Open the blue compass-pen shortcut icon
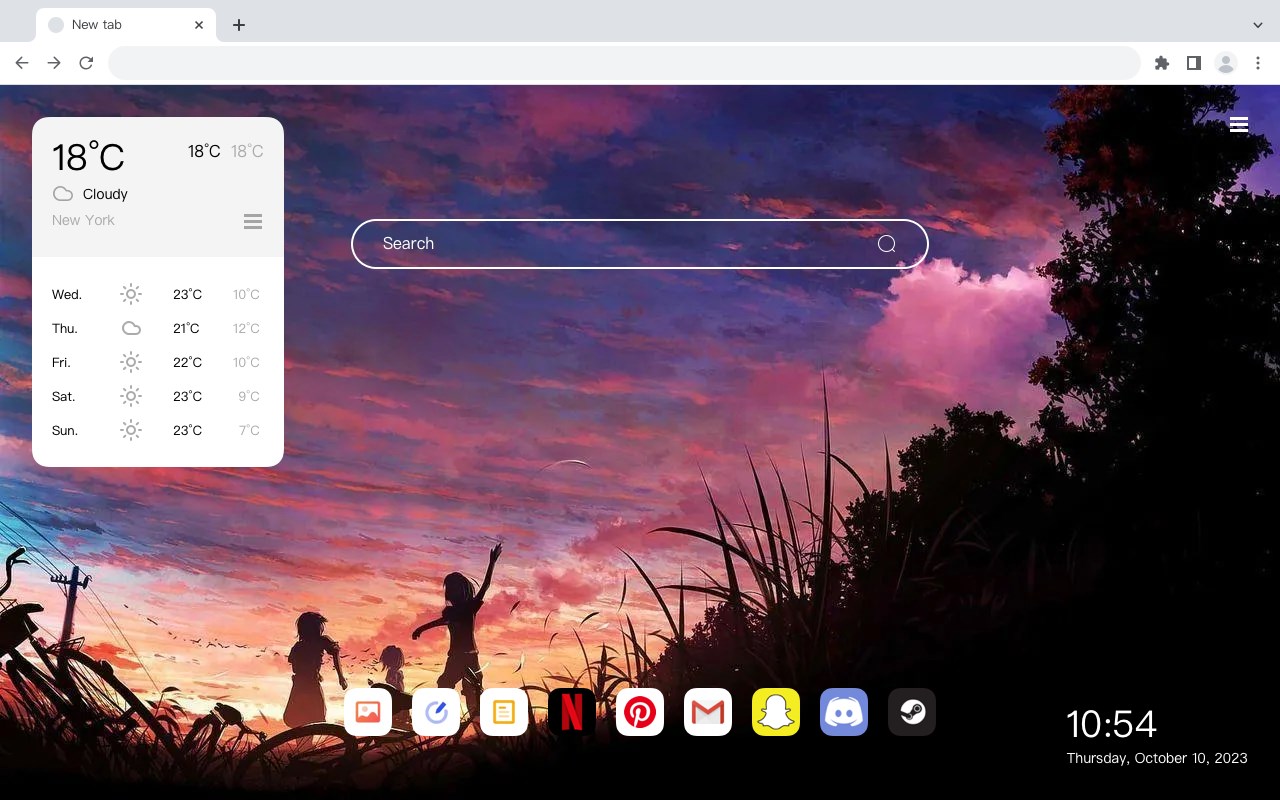The height and width of the screenshot is (800, 1280). 436,712
